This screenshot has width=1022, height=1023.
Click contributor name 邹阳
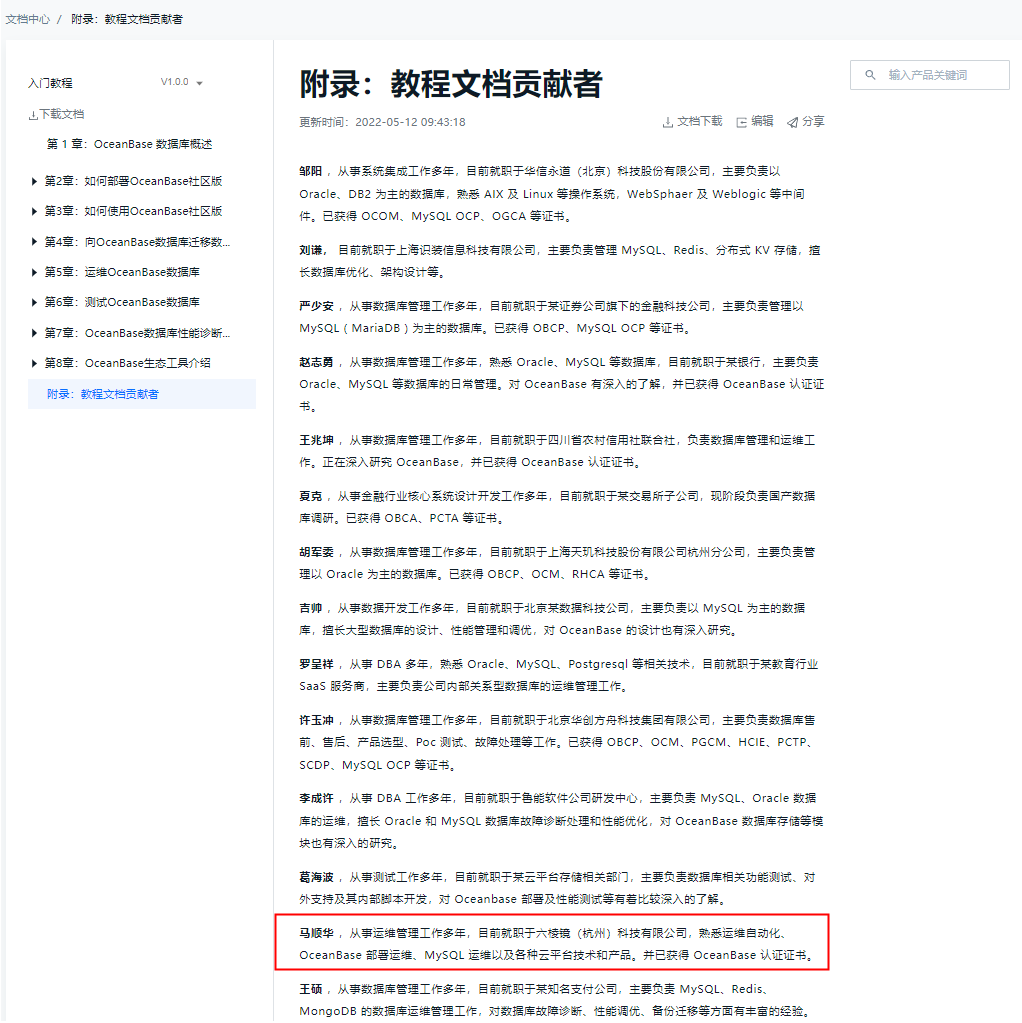pyautogui.click(x=311, y=171)
